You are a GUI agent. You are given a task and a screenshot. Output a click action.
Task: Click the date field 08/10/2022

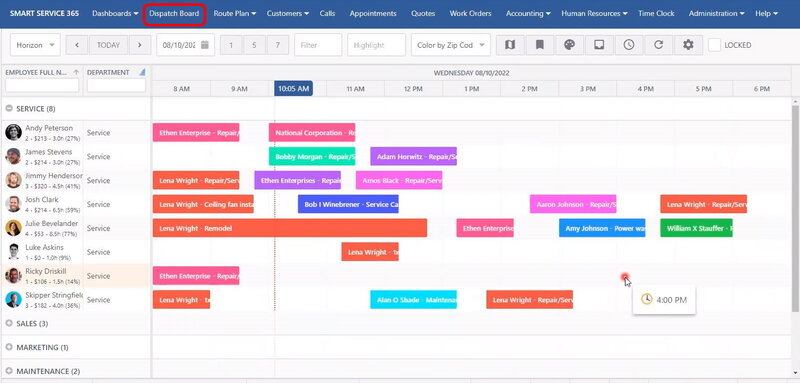pos(180,45)
